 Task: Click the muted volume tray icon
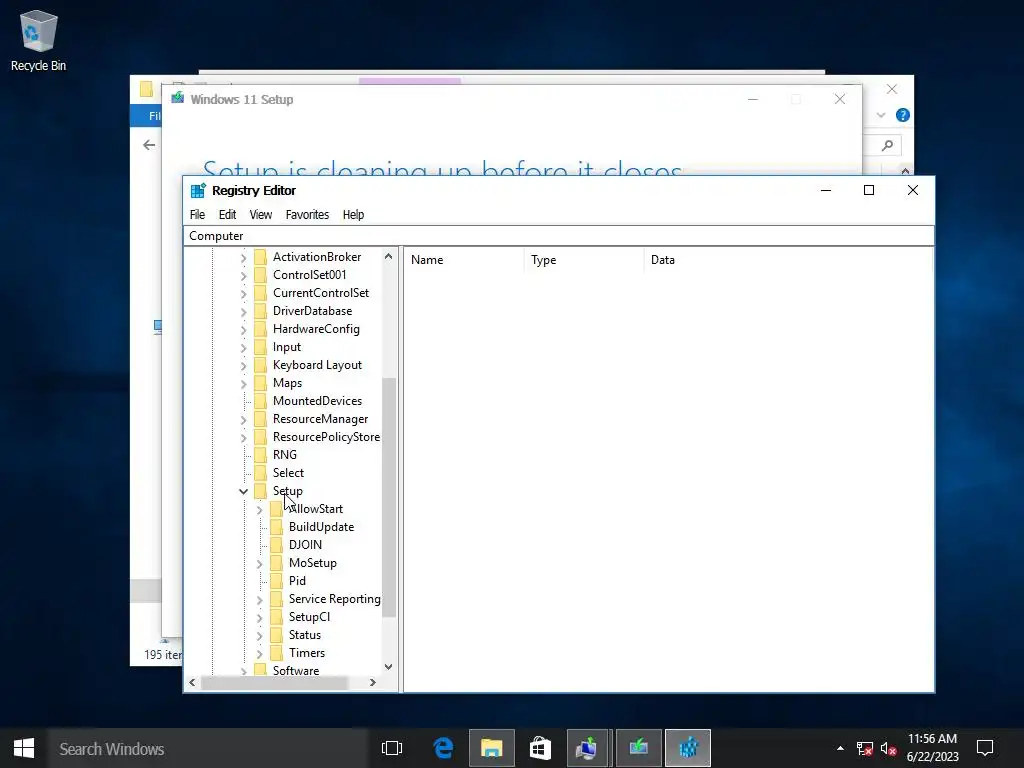coord(888,748)
